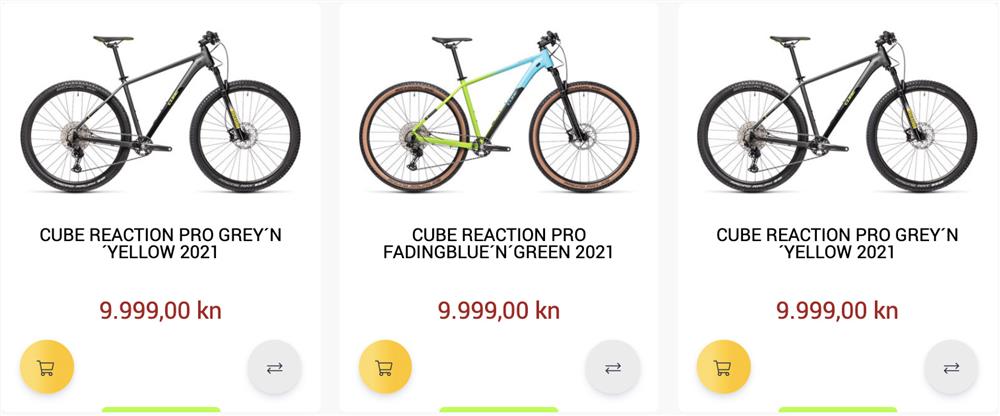Compare the Fadingblue'n'Green bike
Image resolution: width=1000 pixels, height=416 pixels.
613,368
